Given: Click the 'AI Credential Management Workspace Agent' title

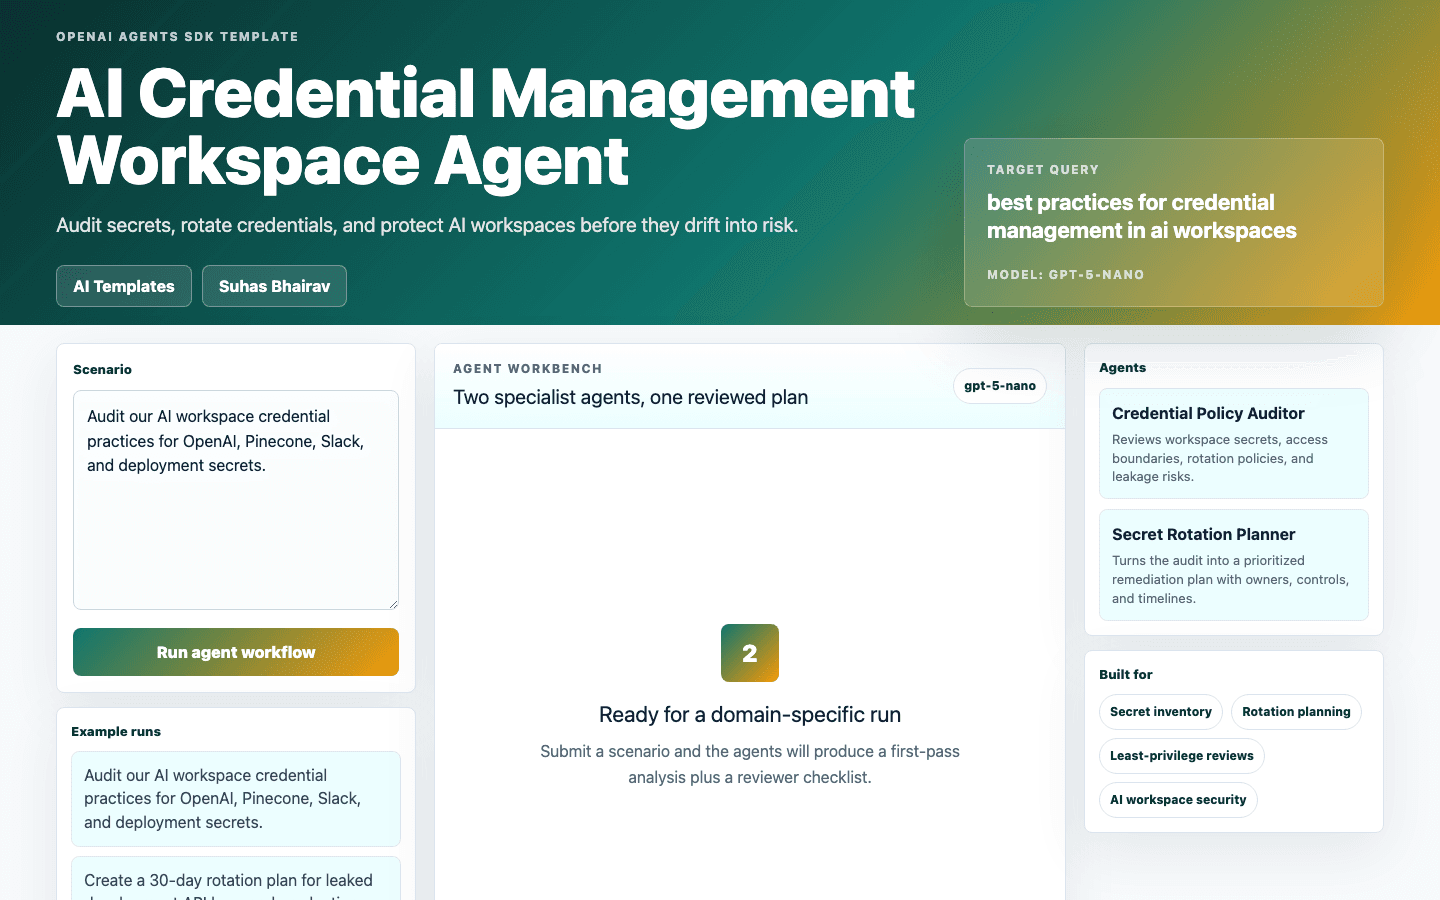Looking at the screenshot, I should (486, 127).
